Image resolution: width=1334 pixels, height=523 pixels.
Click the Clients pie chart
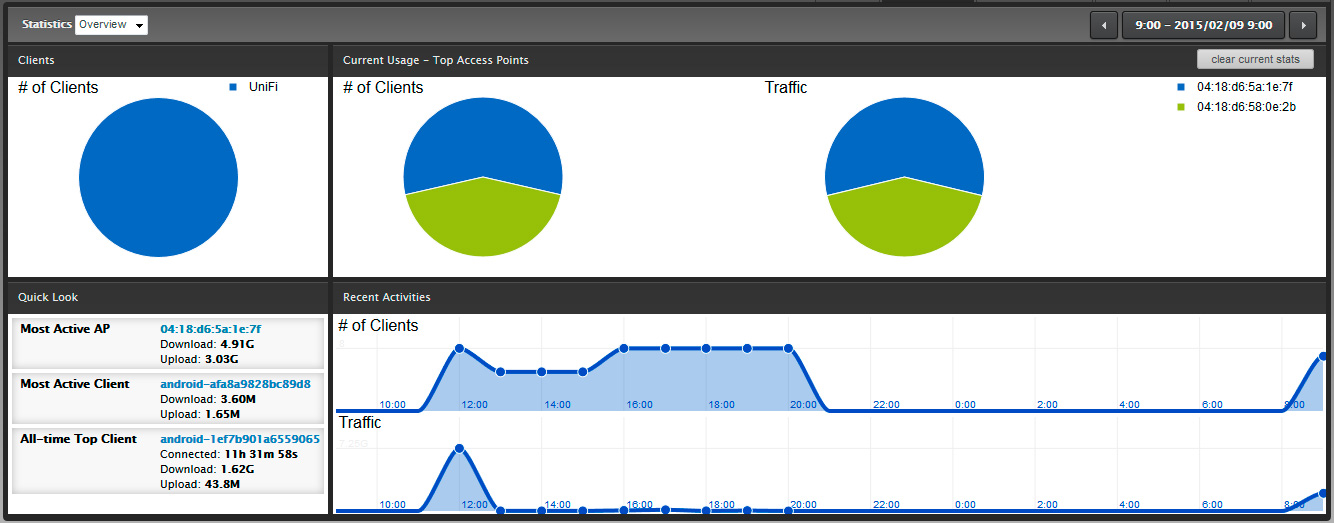pyautogui.click(x=158, y=177)
